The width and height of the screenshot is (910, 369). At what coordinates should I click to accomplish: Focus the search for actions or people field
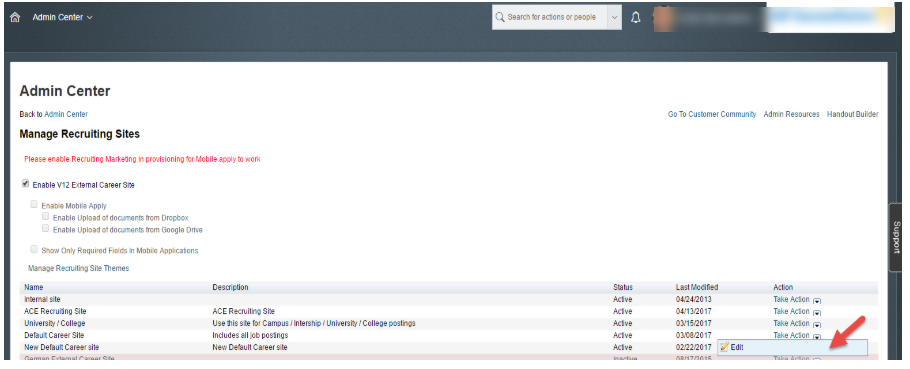[x=551, y=17]
